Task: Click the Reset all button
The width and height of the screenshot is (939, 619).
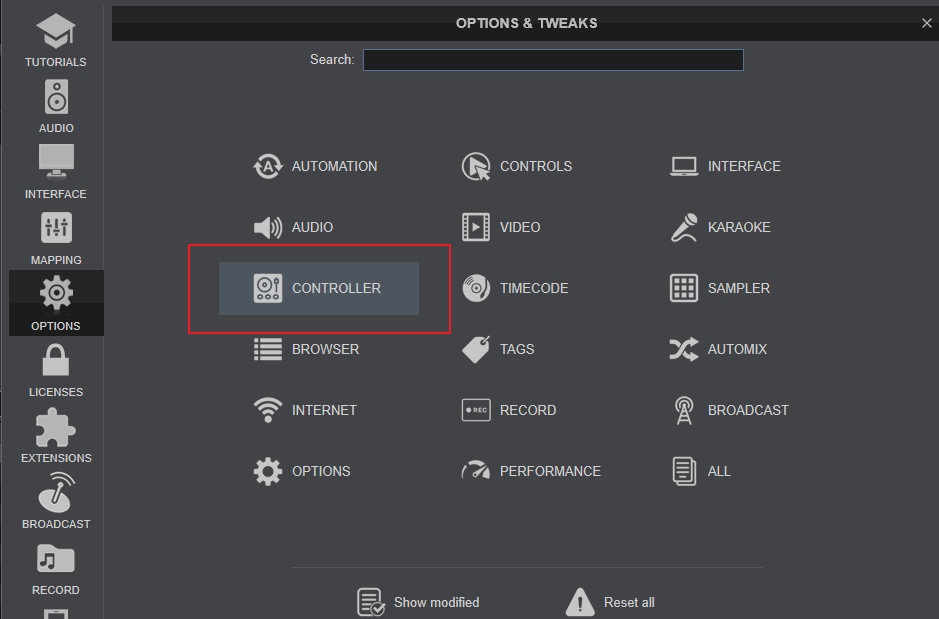Action: (611, 602)
